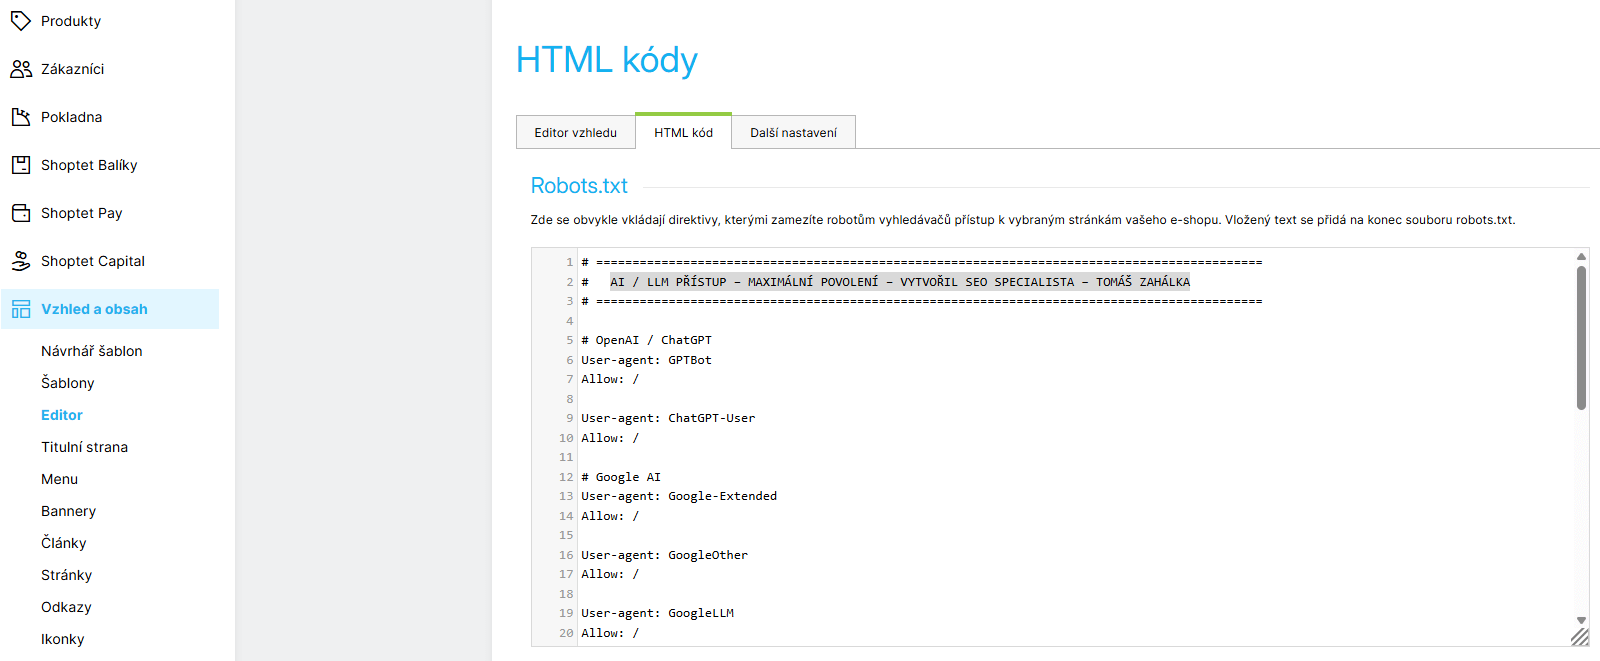
Task: Open the Titulní strana submenu item
Action: coord(85,447)
